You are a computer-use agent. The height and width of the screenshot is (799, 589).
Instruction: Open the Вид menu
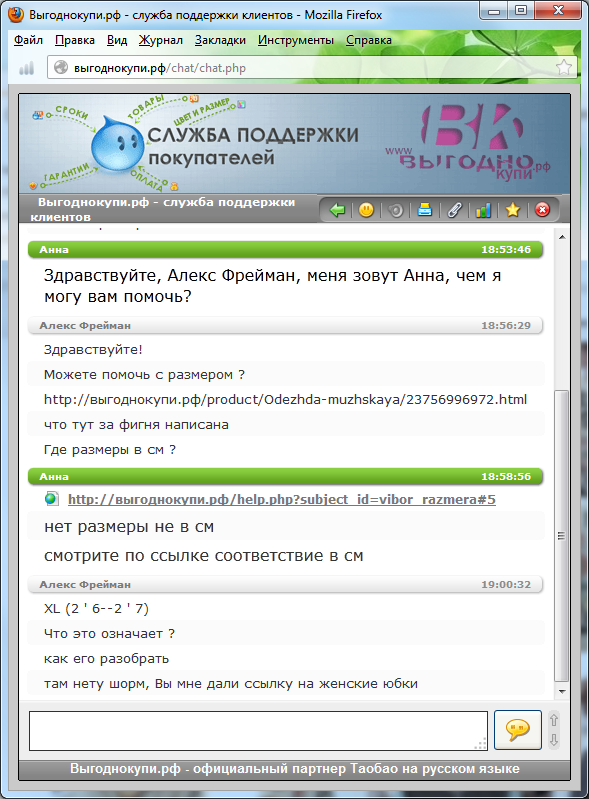coord(117,40)
